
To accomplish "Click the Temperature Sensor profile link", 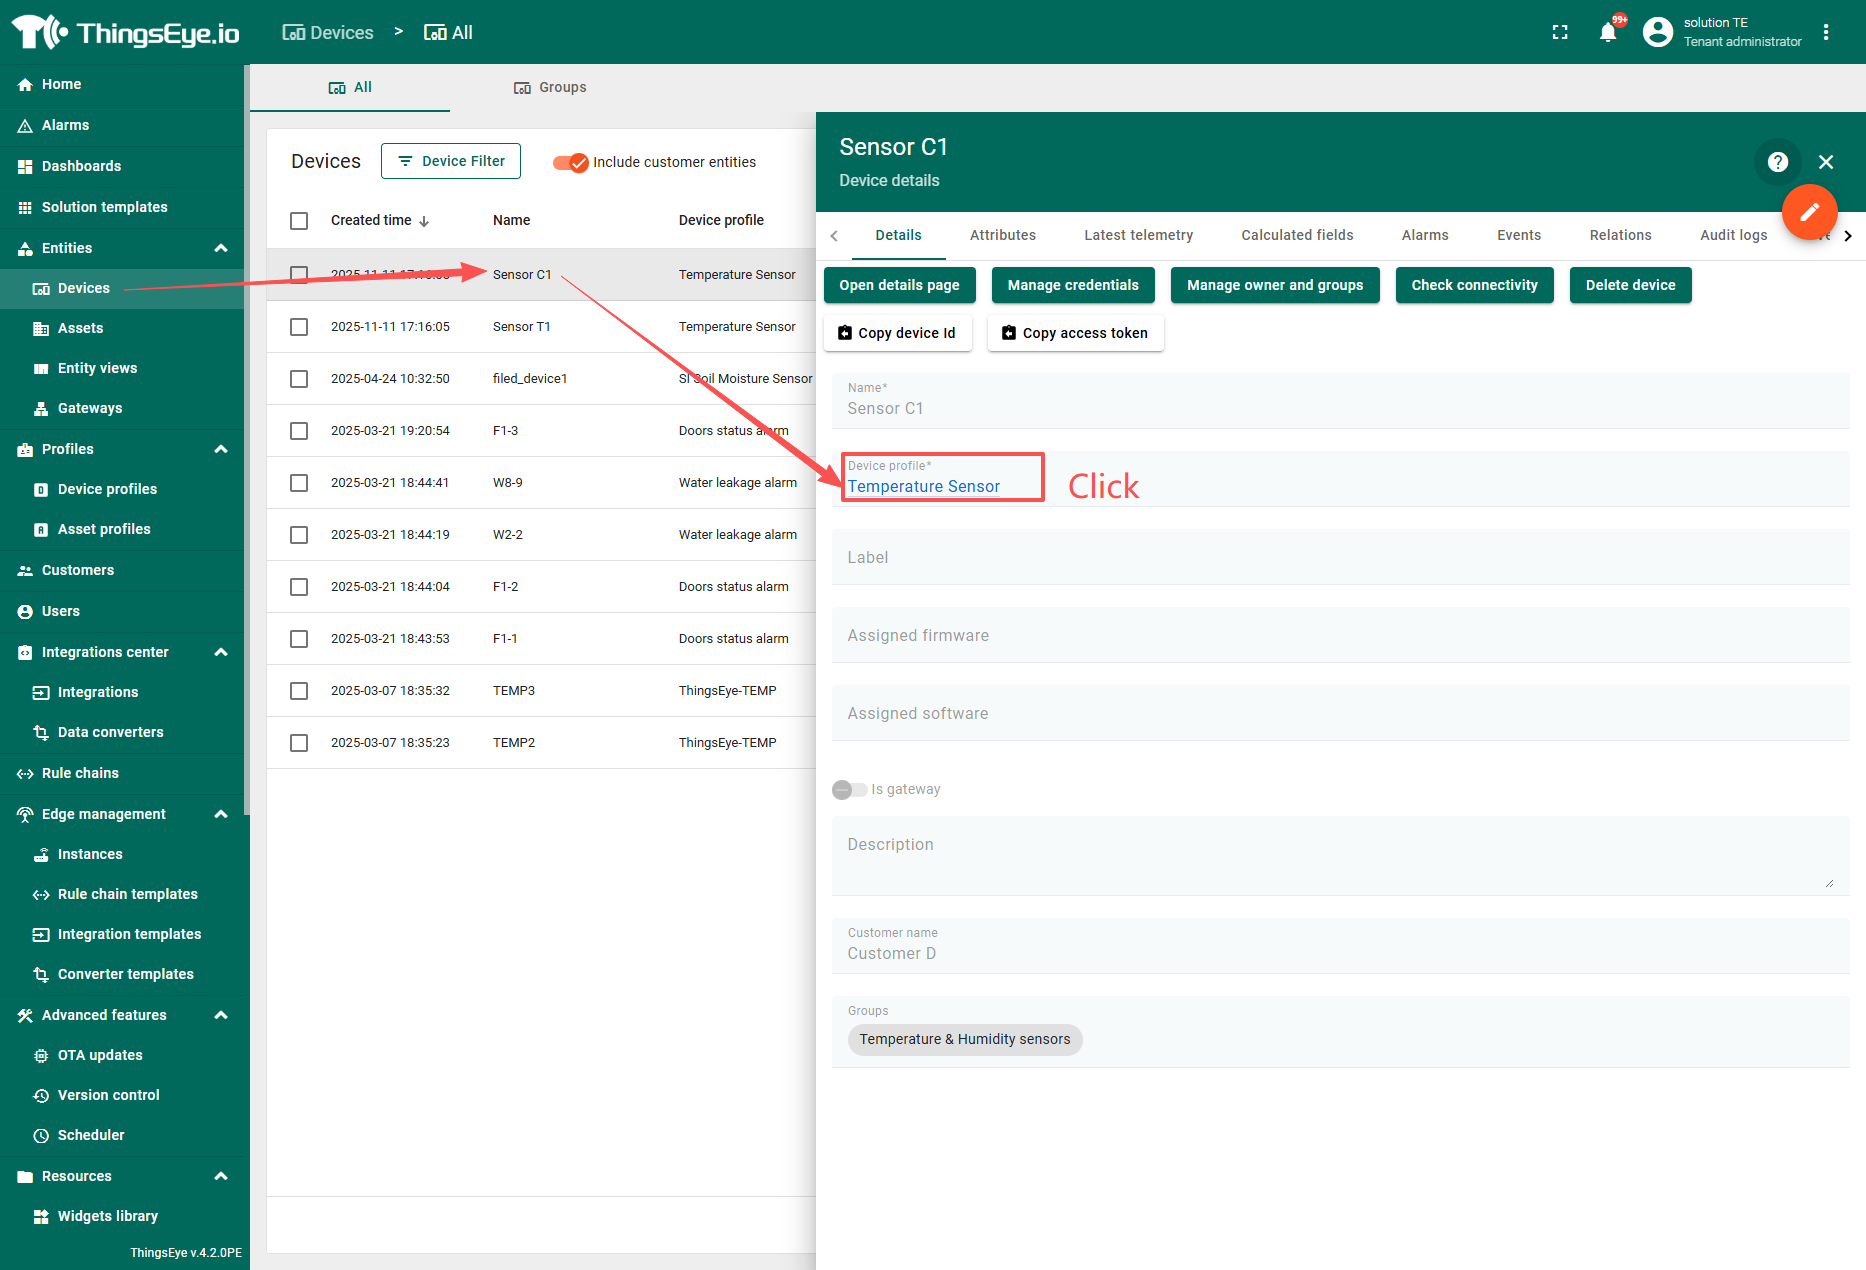I will tap(923, 487).
